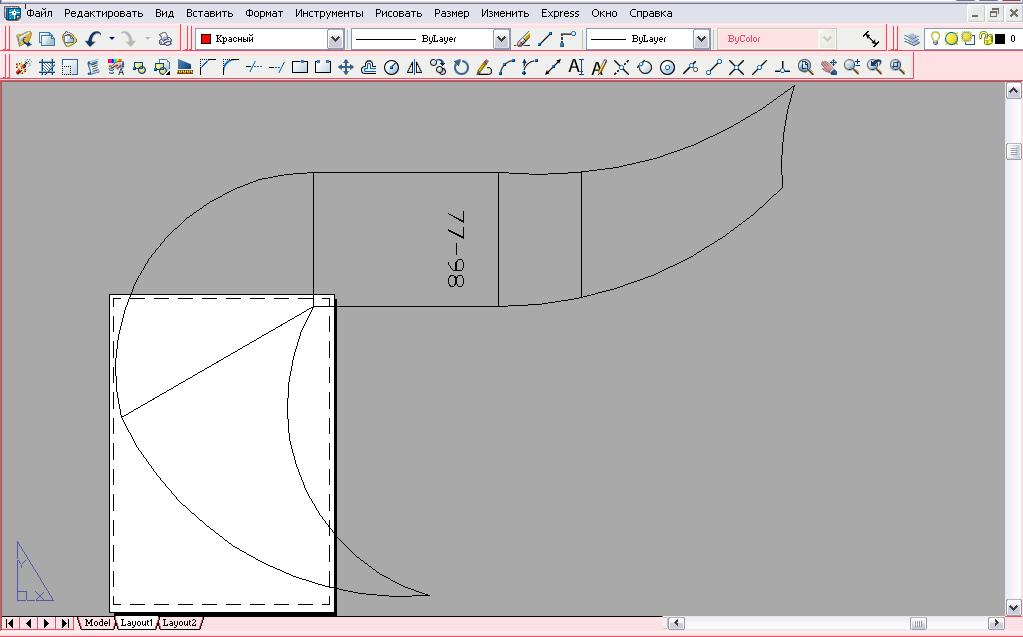Viewport: 1023px width, 637px height.
Task: Click the vertical scrollbar down arrow
Action: pos(1012,606)
